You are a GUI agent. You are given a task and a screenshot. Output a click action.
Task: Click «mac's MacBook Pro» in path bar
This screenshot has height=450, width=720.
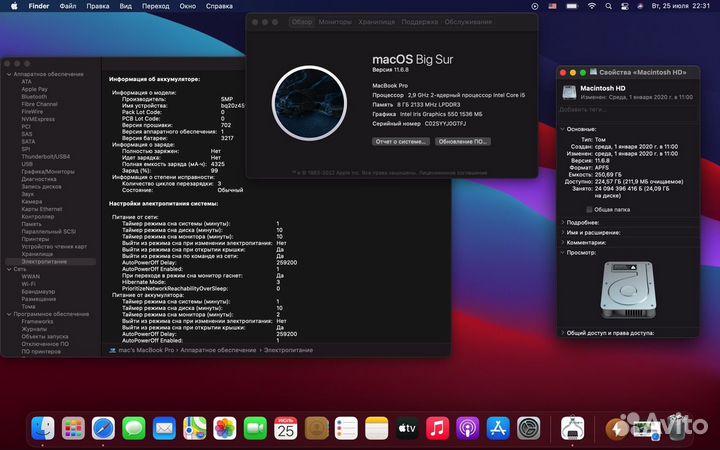(x=146, y=350)
